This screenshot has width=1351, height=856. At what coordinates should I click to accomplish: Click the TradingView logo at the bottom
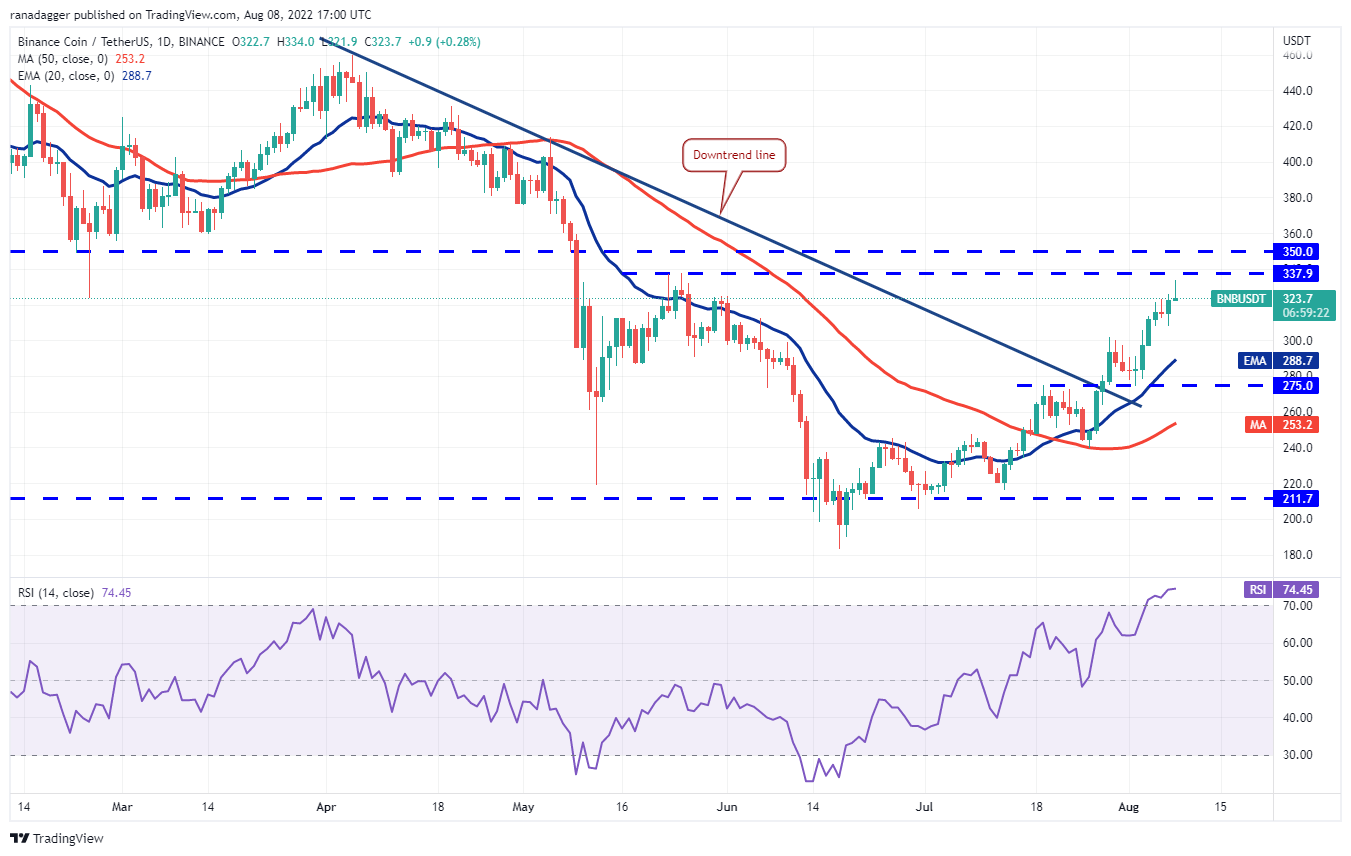coord(57,838)
